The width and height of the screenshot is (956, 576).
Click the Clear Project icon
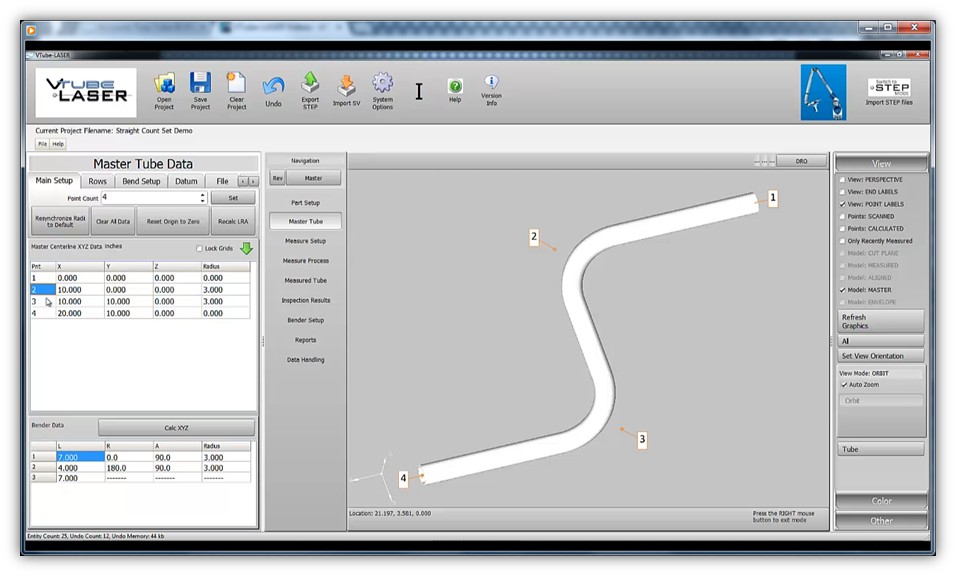tap(236, 85)
